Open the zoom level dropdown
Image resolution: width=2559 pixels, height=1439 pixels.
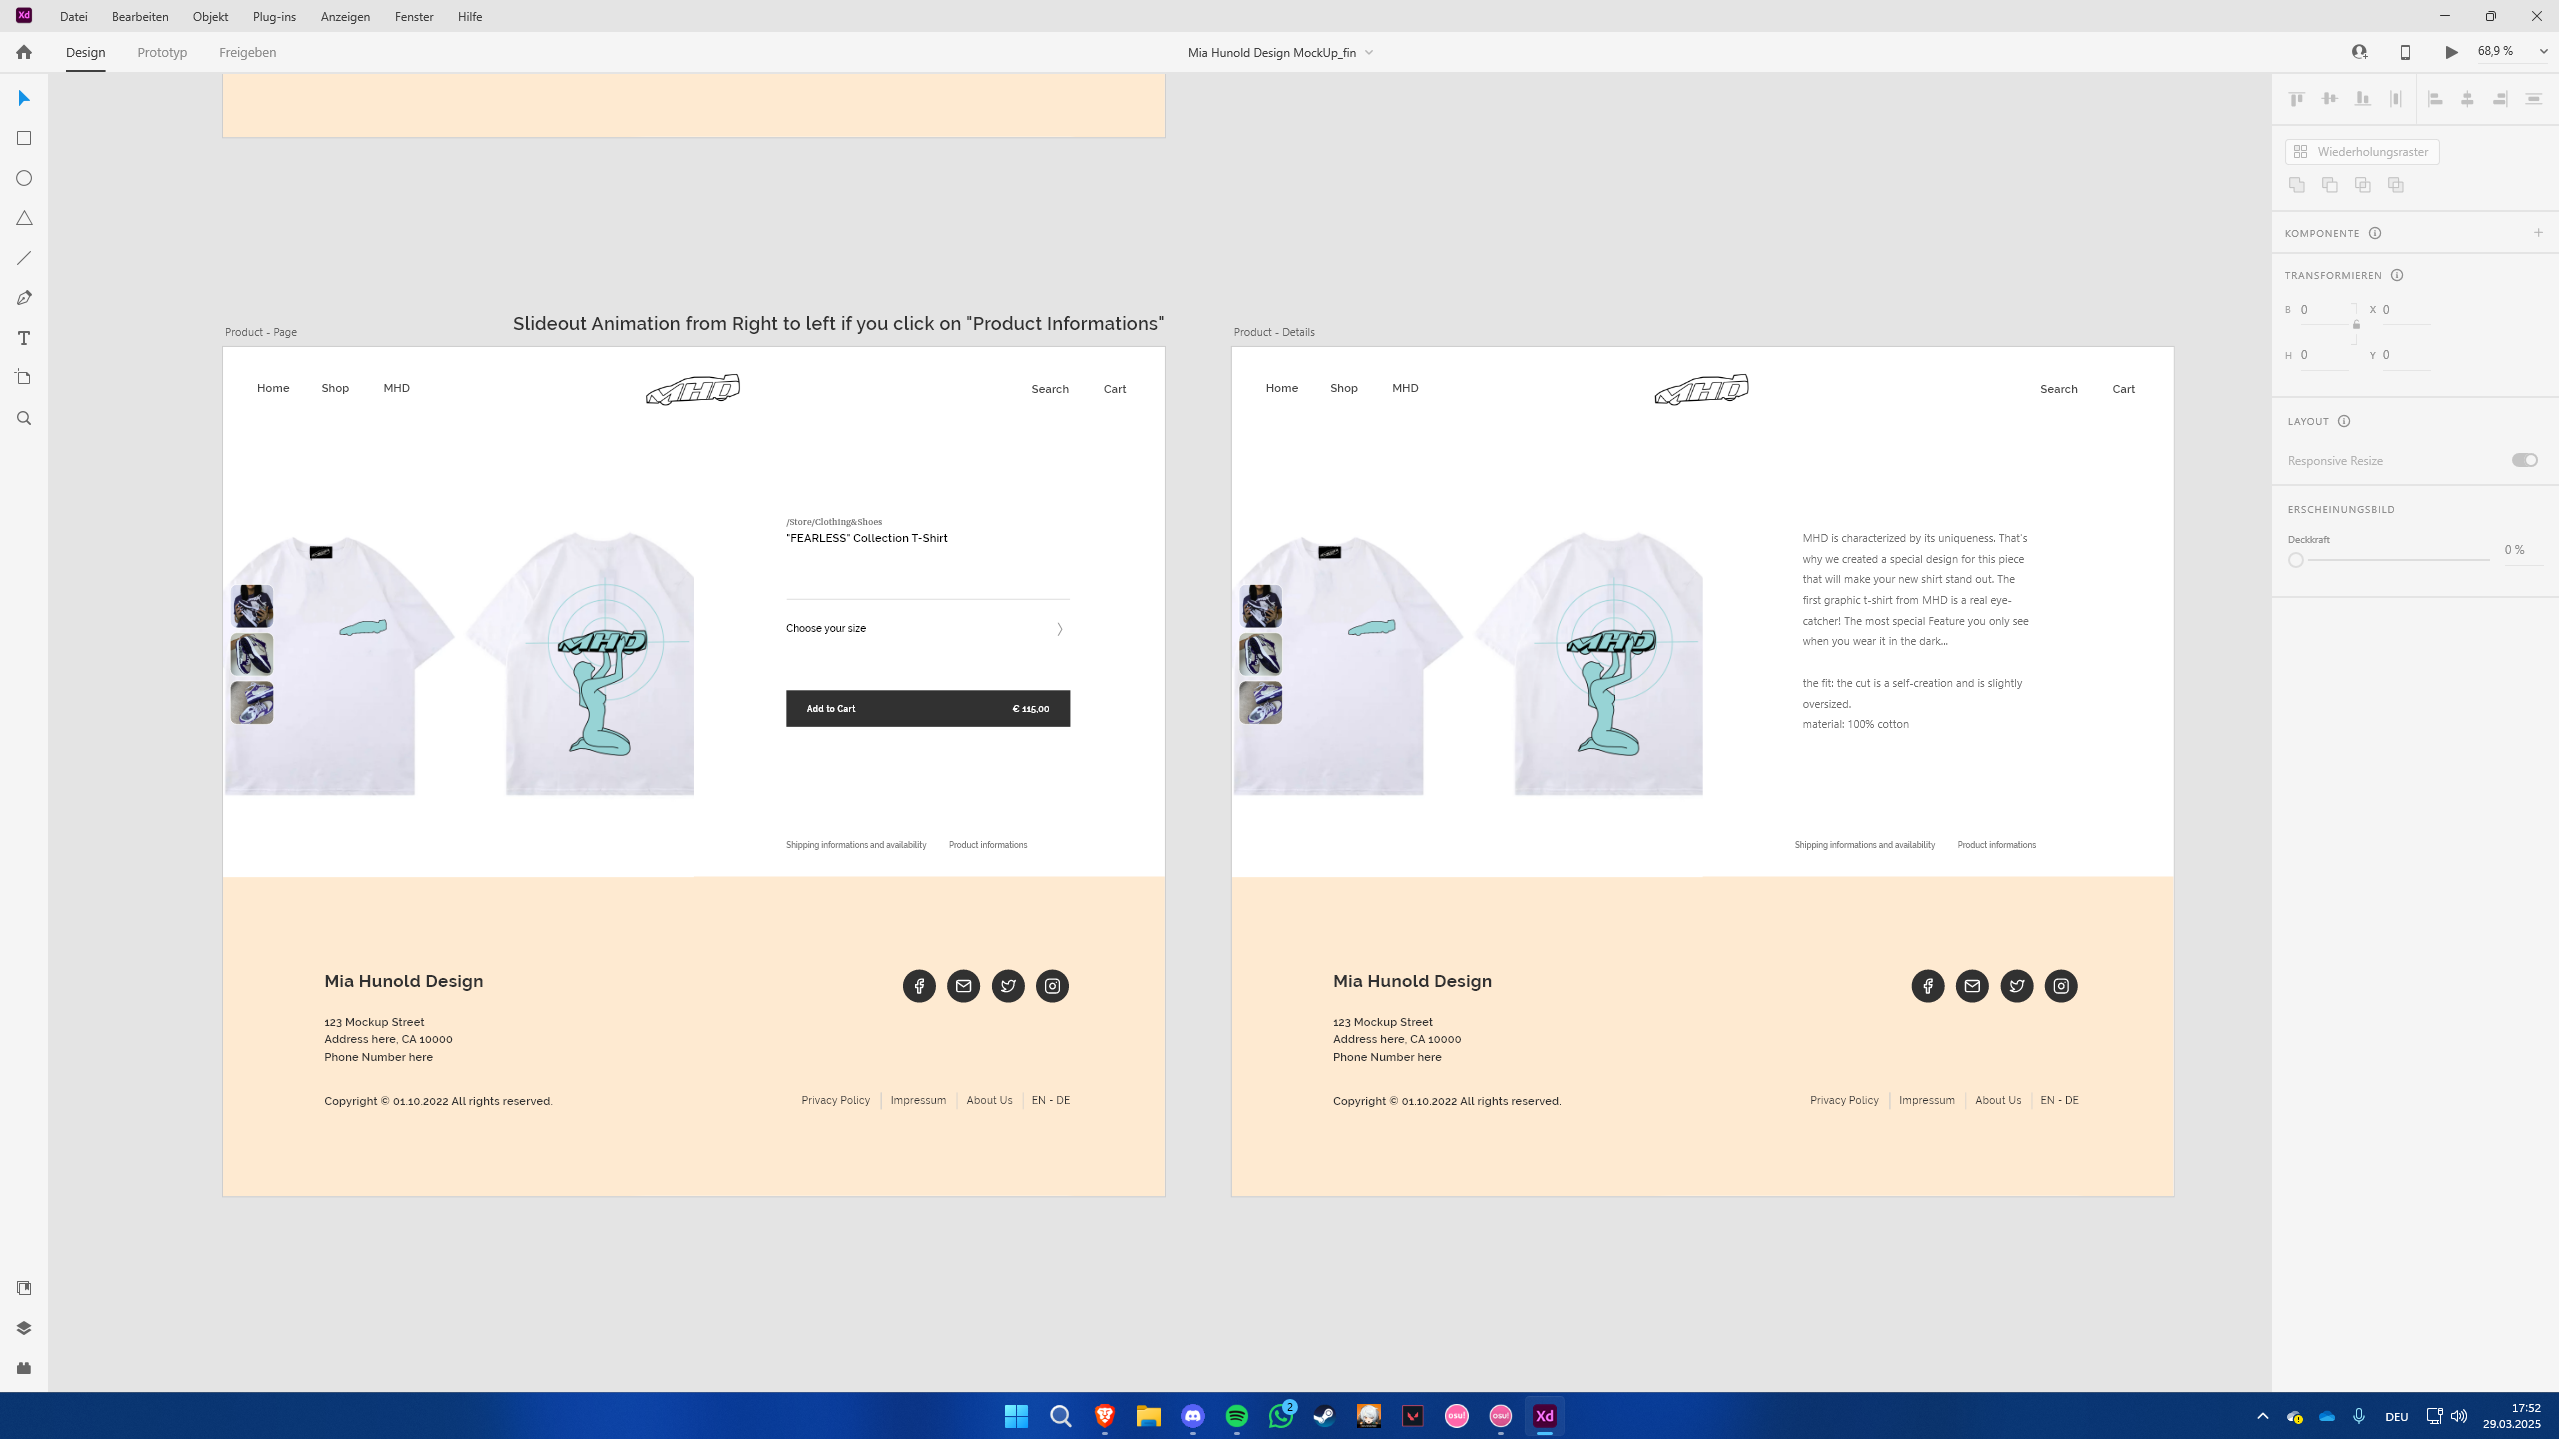coord(2543,52)
